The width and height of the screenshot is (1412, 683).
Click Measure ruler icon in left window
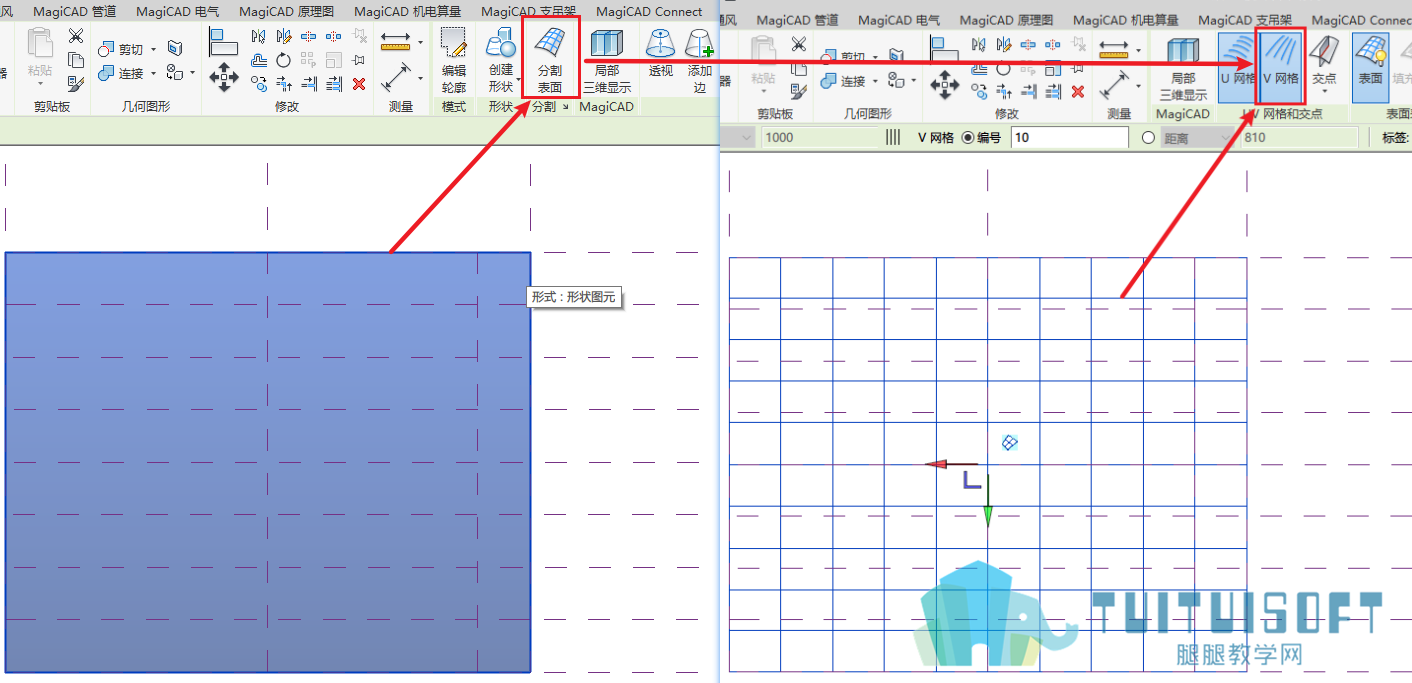[x=396, y=41]
